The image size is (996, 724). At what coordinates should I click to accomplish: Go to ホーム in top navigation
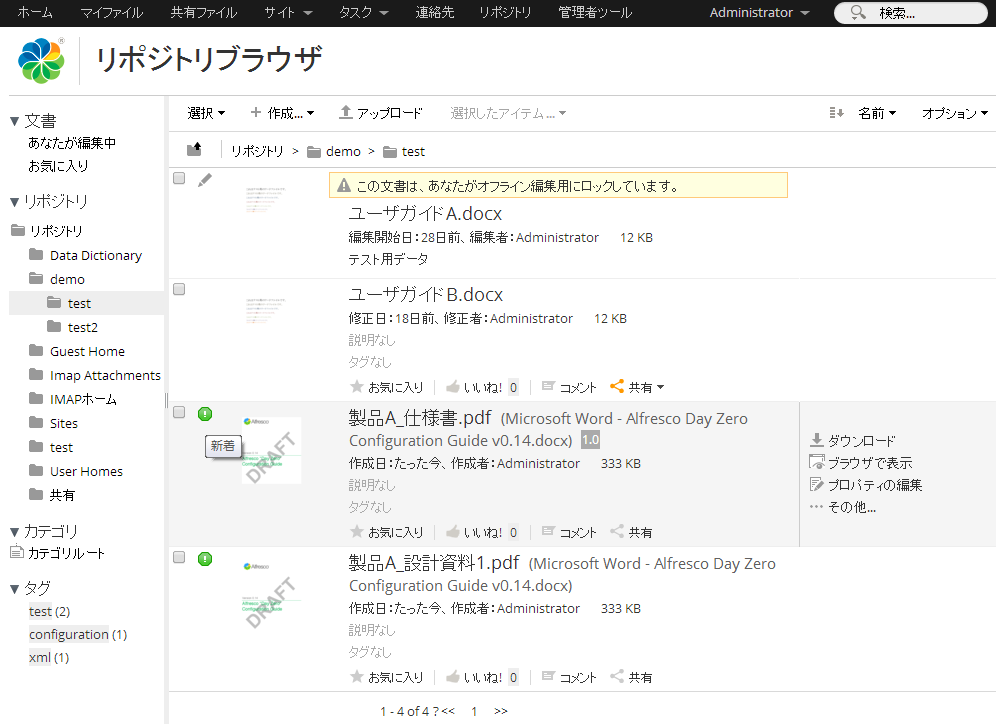[35, 13]
